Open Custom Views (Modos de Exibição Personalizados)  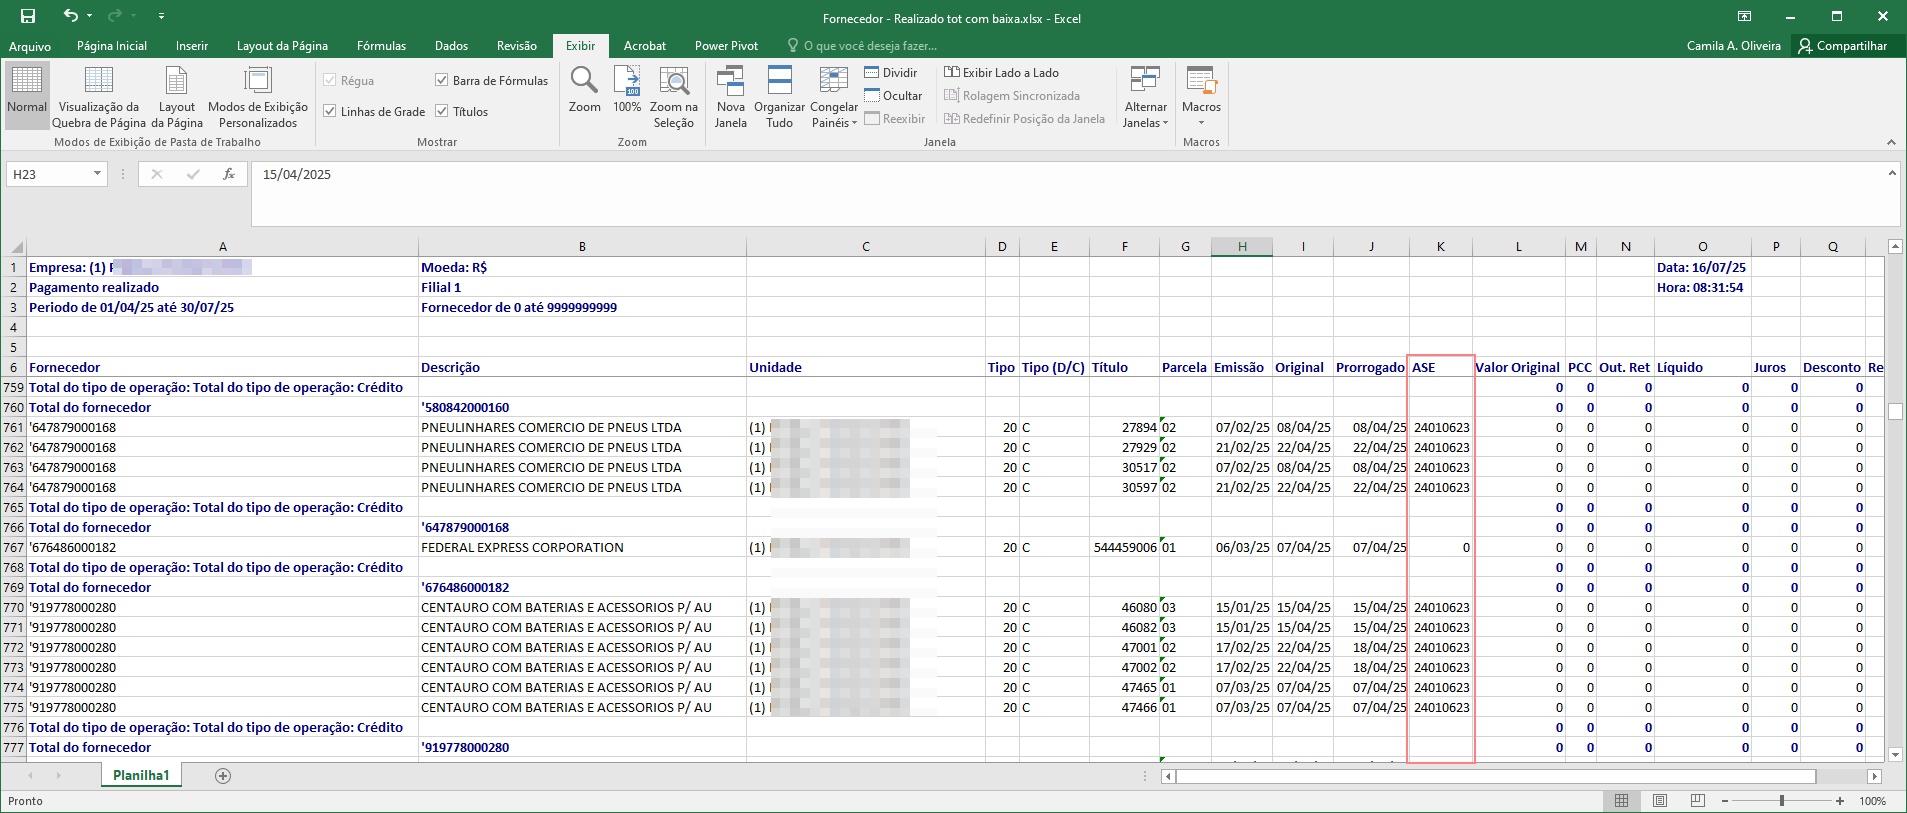(258, 95)
